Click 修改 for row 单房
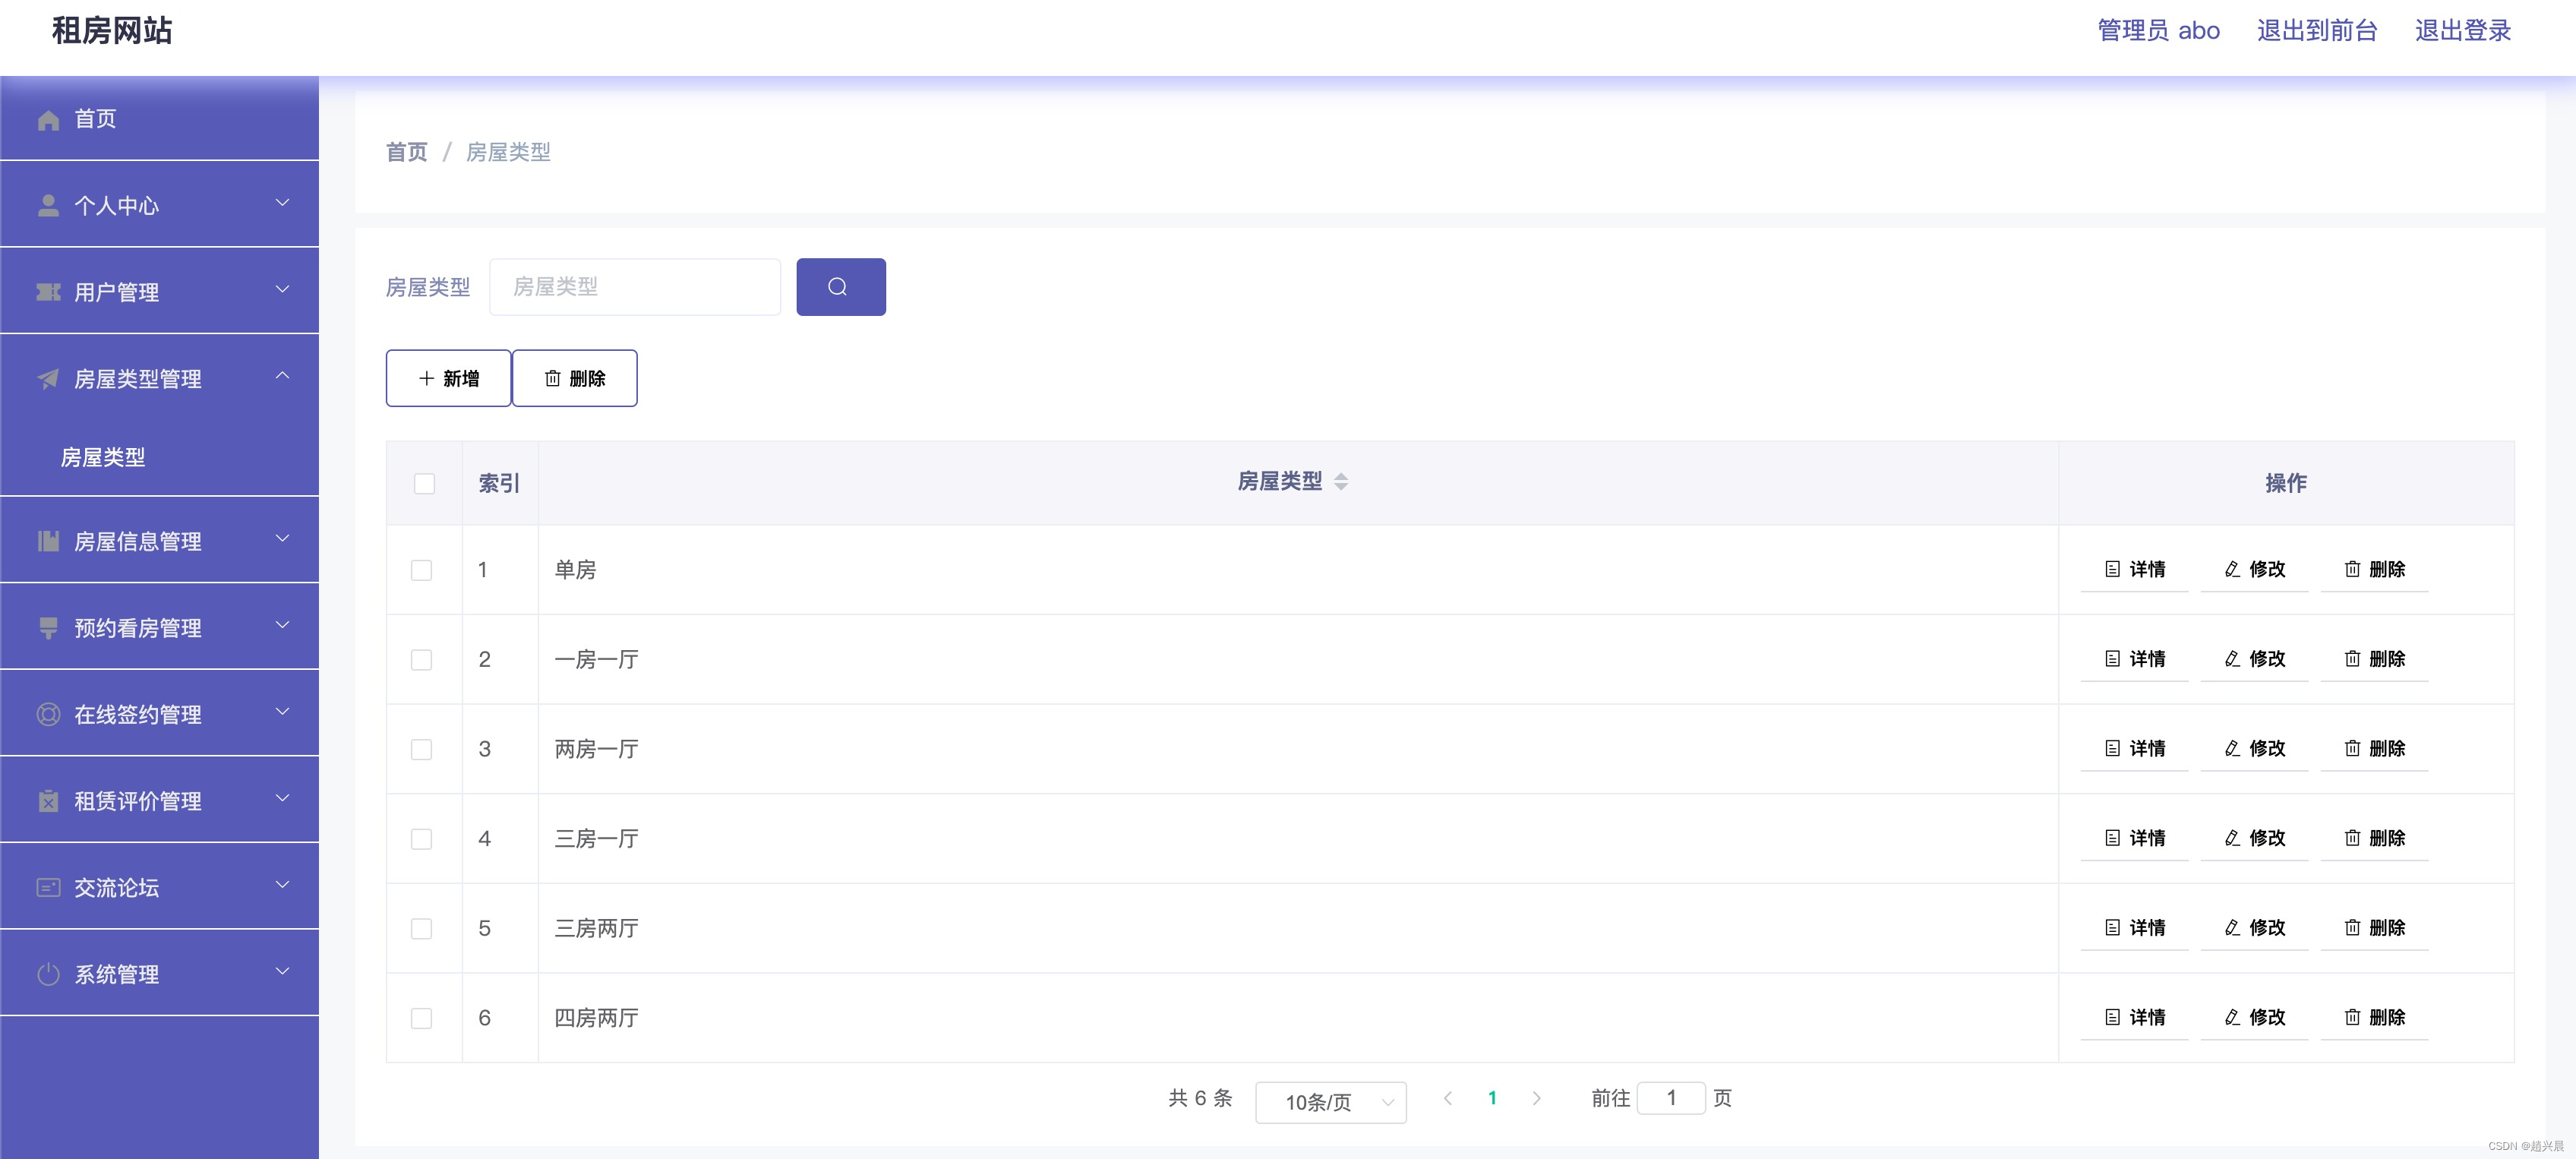The width and height of the screenshot is (2576, 1159). pos(2254,569)
